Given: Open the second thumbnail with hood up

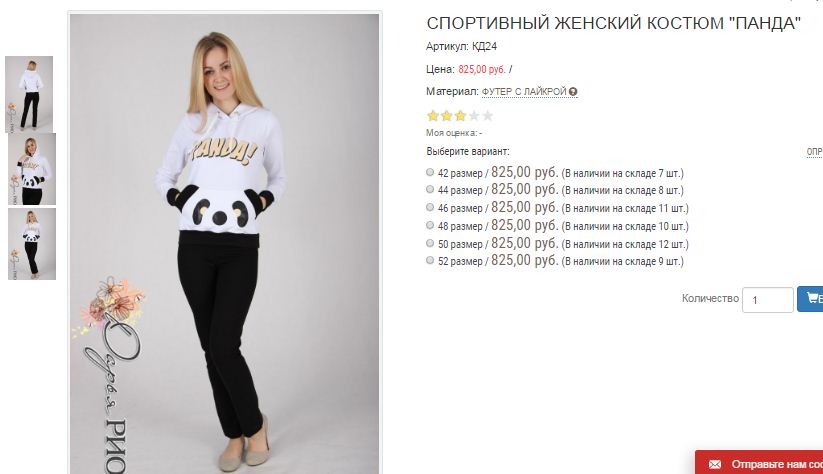Looking at the screenshot, I should coord(31,169).
